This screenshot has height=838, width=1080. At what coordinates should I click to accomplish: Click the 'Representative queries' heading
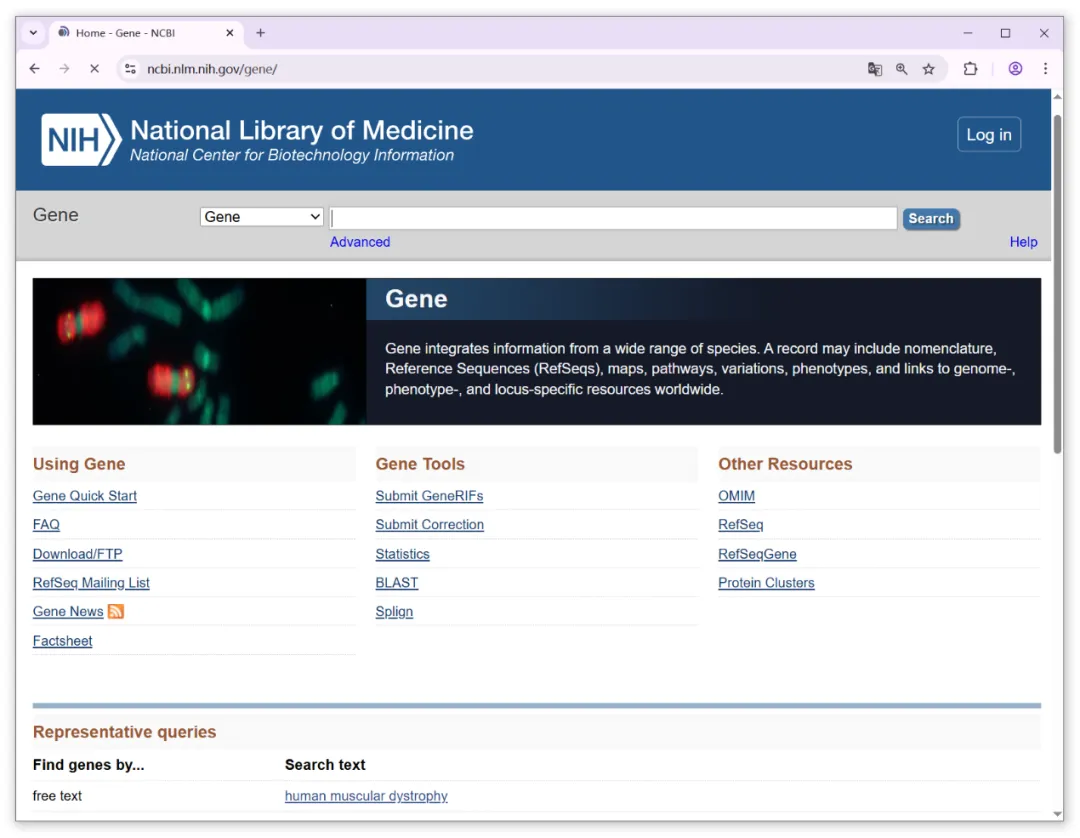point(124,732)
